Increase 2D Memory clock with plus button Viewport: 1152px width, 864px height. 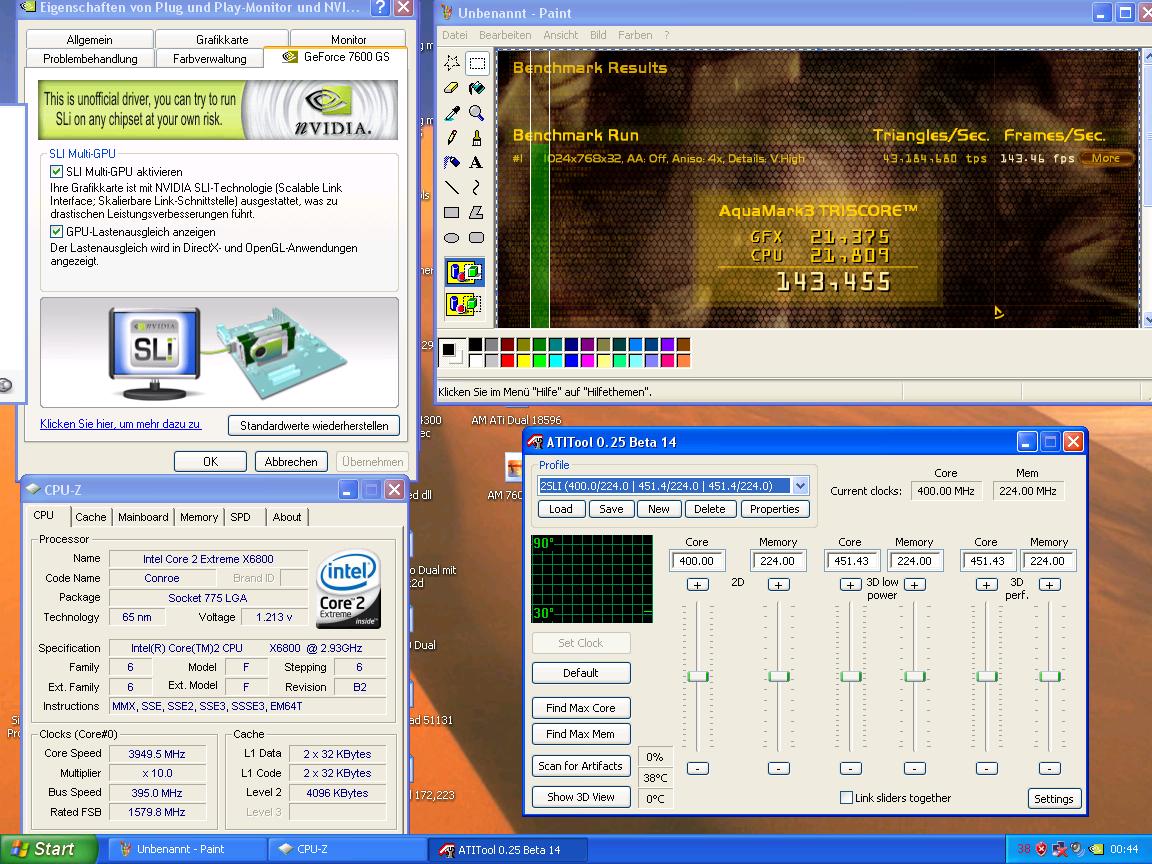click(x=779, y=585)
